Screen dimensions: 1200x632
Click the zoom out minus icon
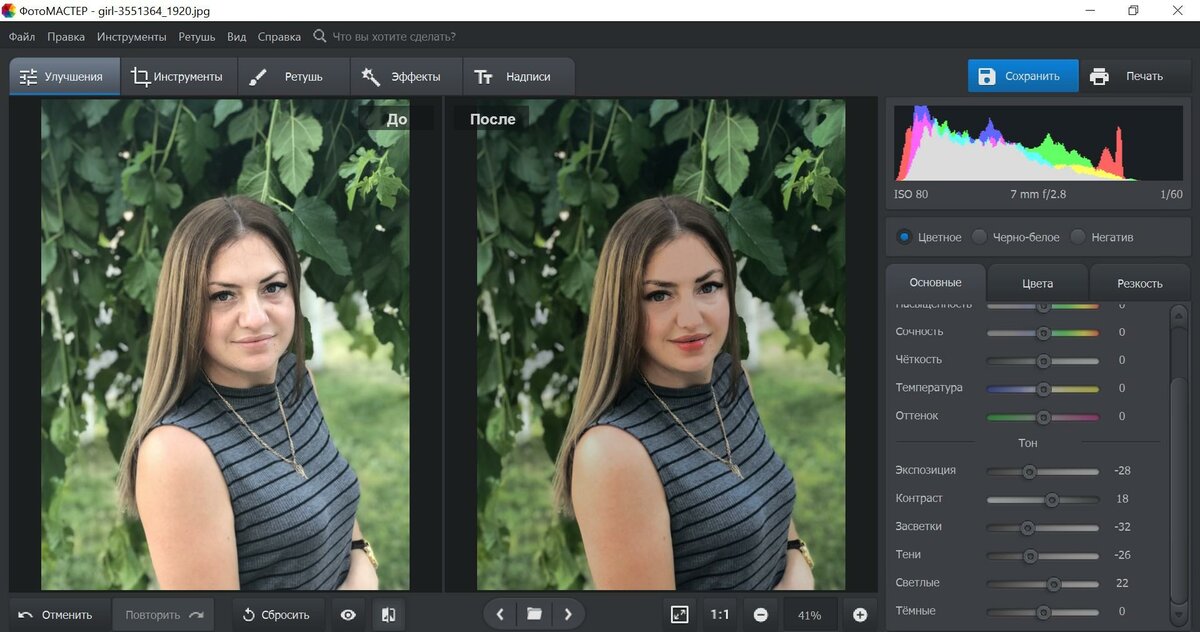click(761, 615)
